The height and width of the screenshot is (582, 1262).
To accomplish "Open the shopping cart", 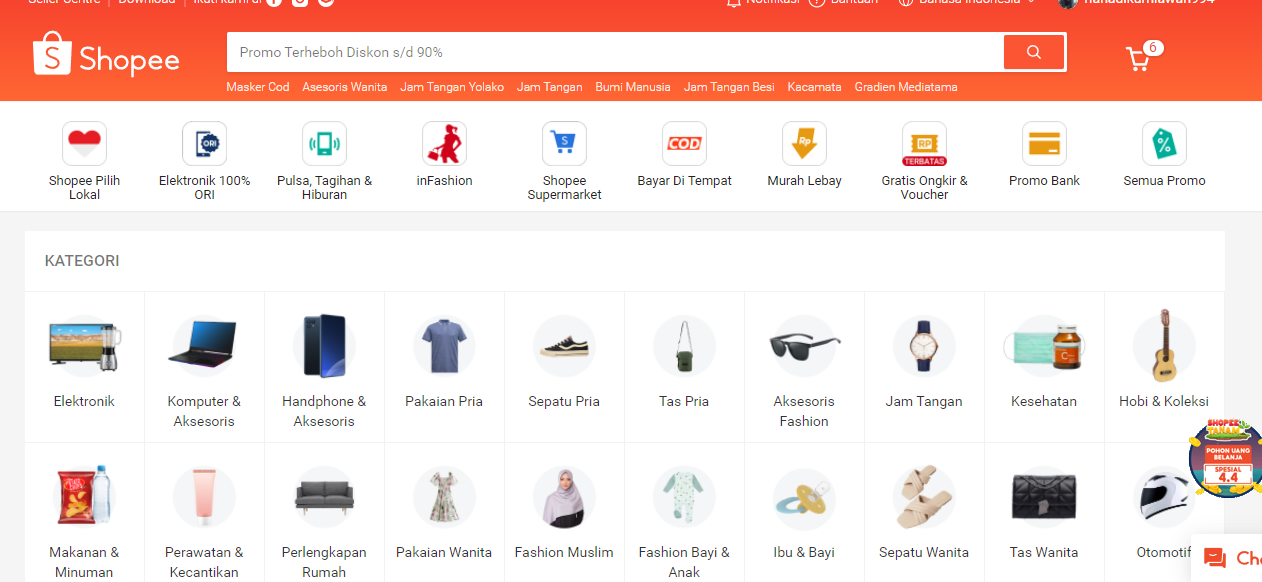I will 1139,58.
